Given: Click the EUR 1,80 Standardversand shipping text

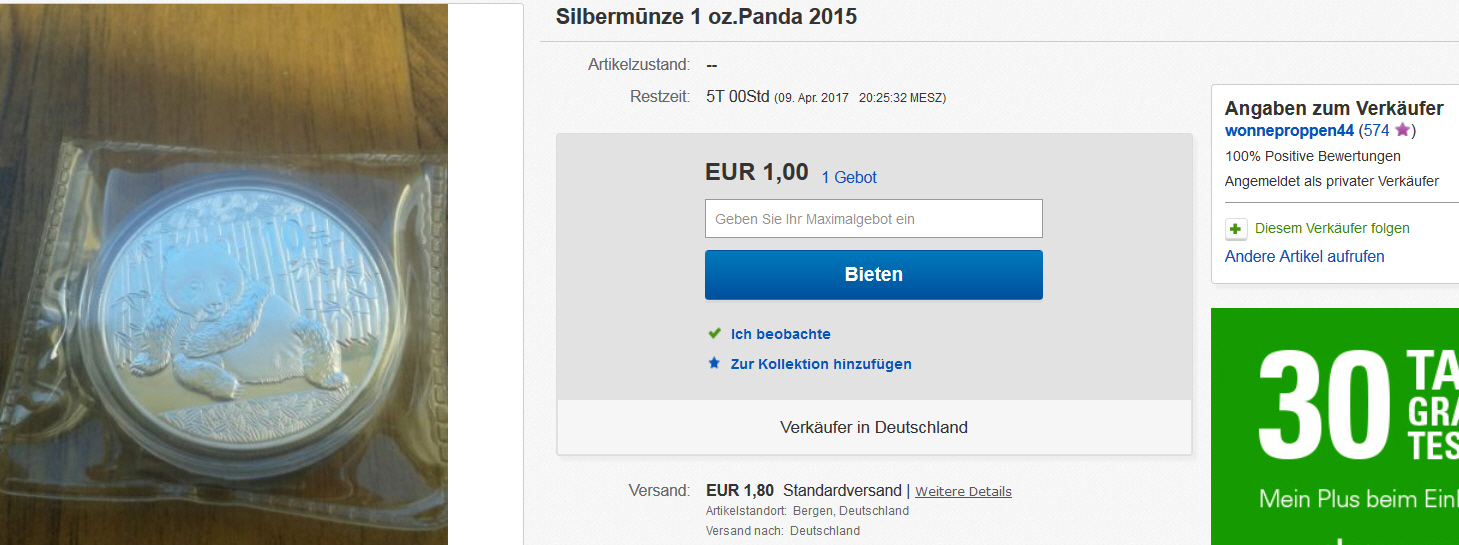Looking at the screenshot, I should pos(805,491).
